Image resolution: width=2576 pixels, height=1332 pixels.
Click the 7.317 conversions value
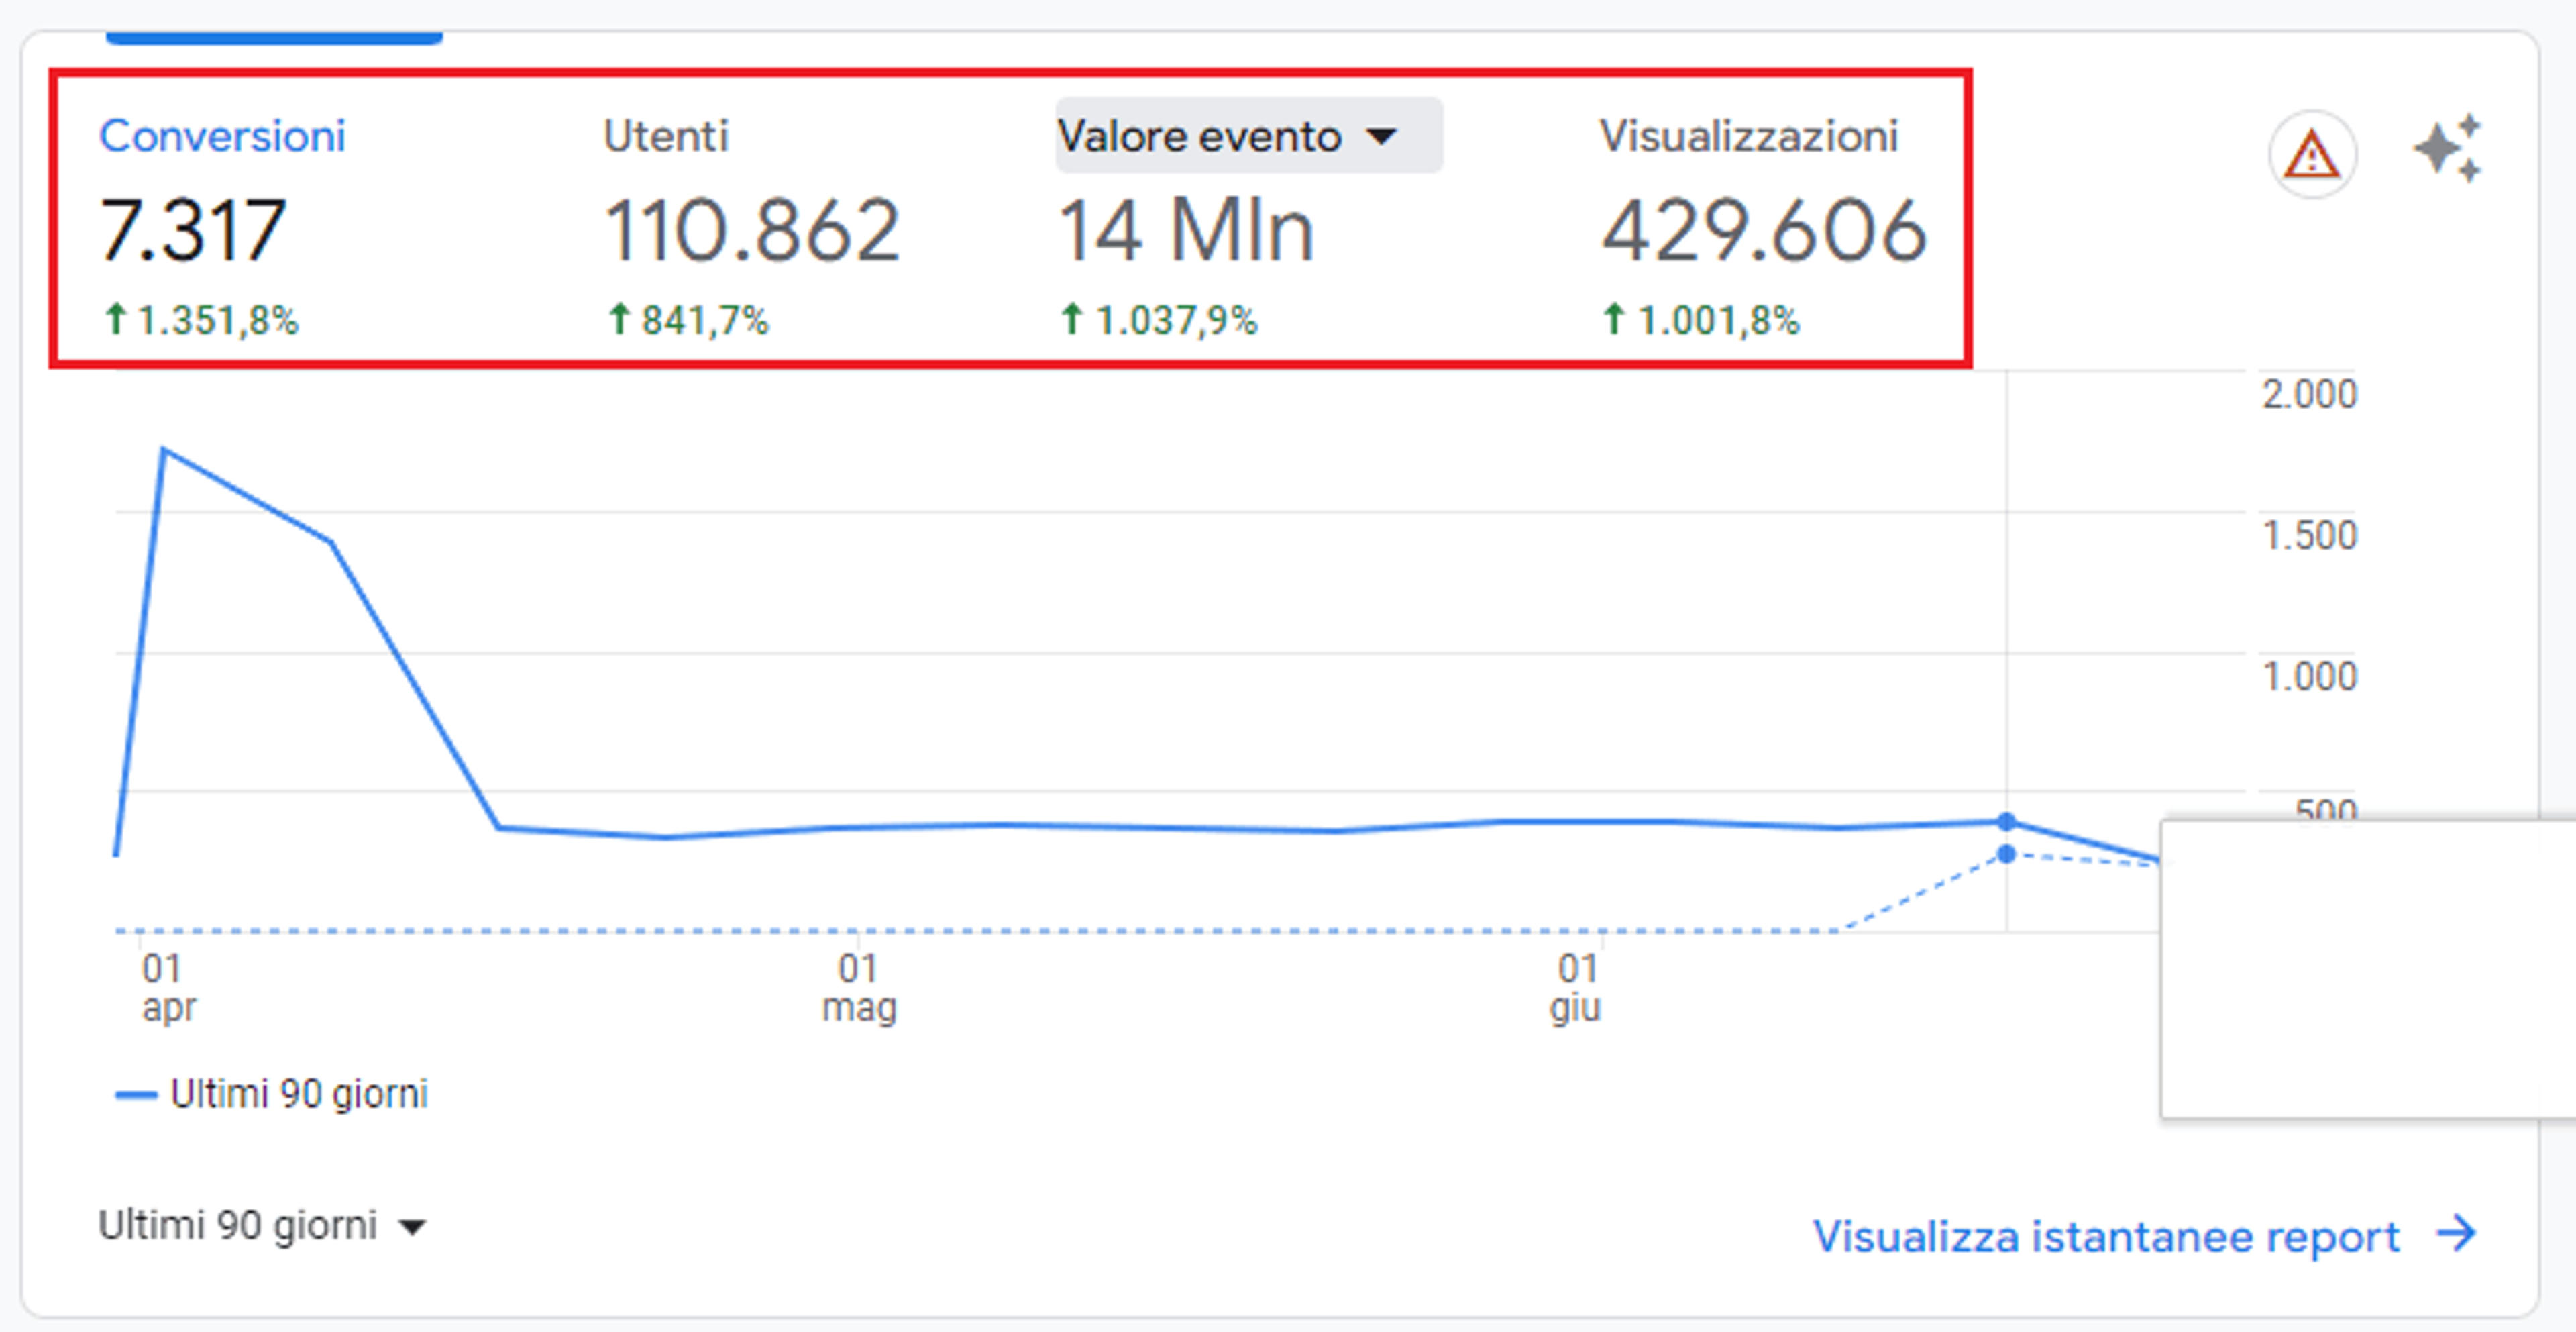click(x=193, y=231)
